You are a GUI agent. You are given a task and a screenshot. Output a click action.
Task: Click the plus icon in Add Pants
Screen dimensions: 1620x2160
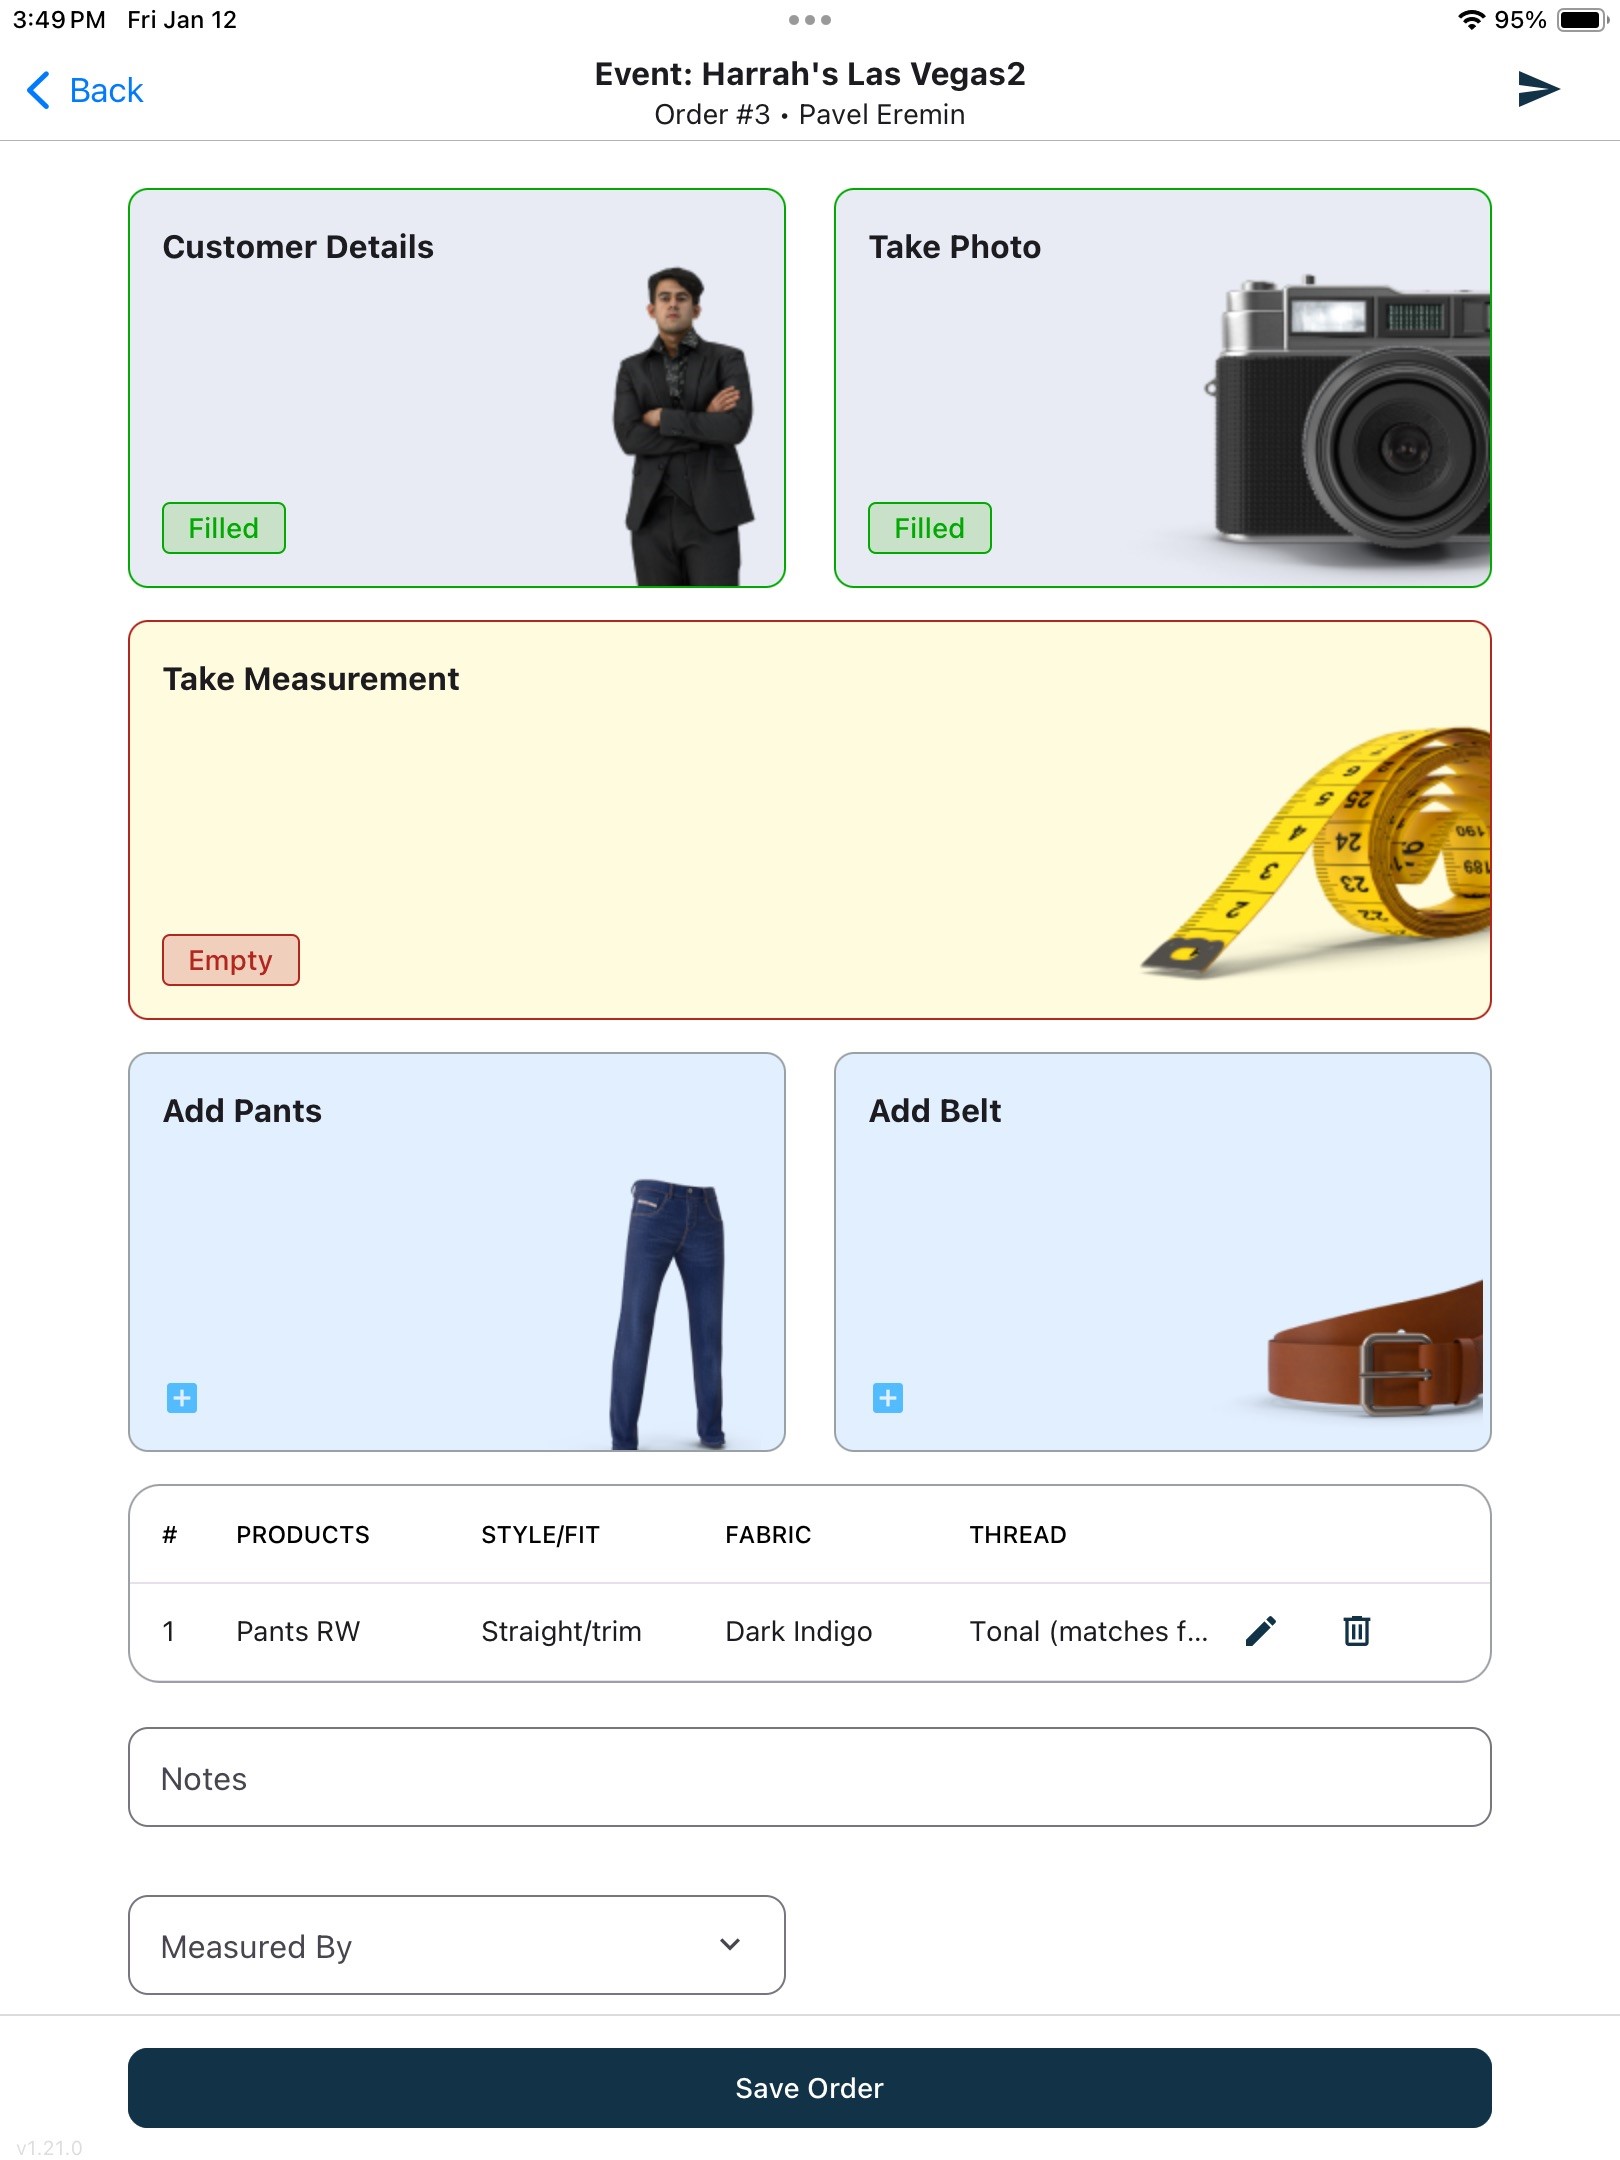[182, 1398]
